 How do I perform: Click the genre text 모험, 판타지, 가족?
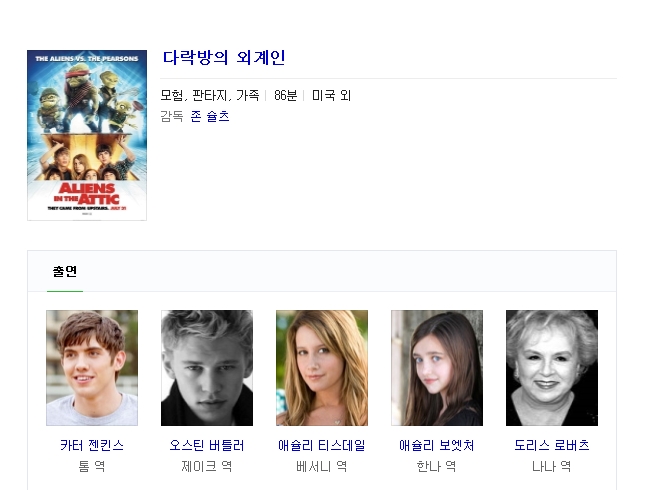[210, 95]
